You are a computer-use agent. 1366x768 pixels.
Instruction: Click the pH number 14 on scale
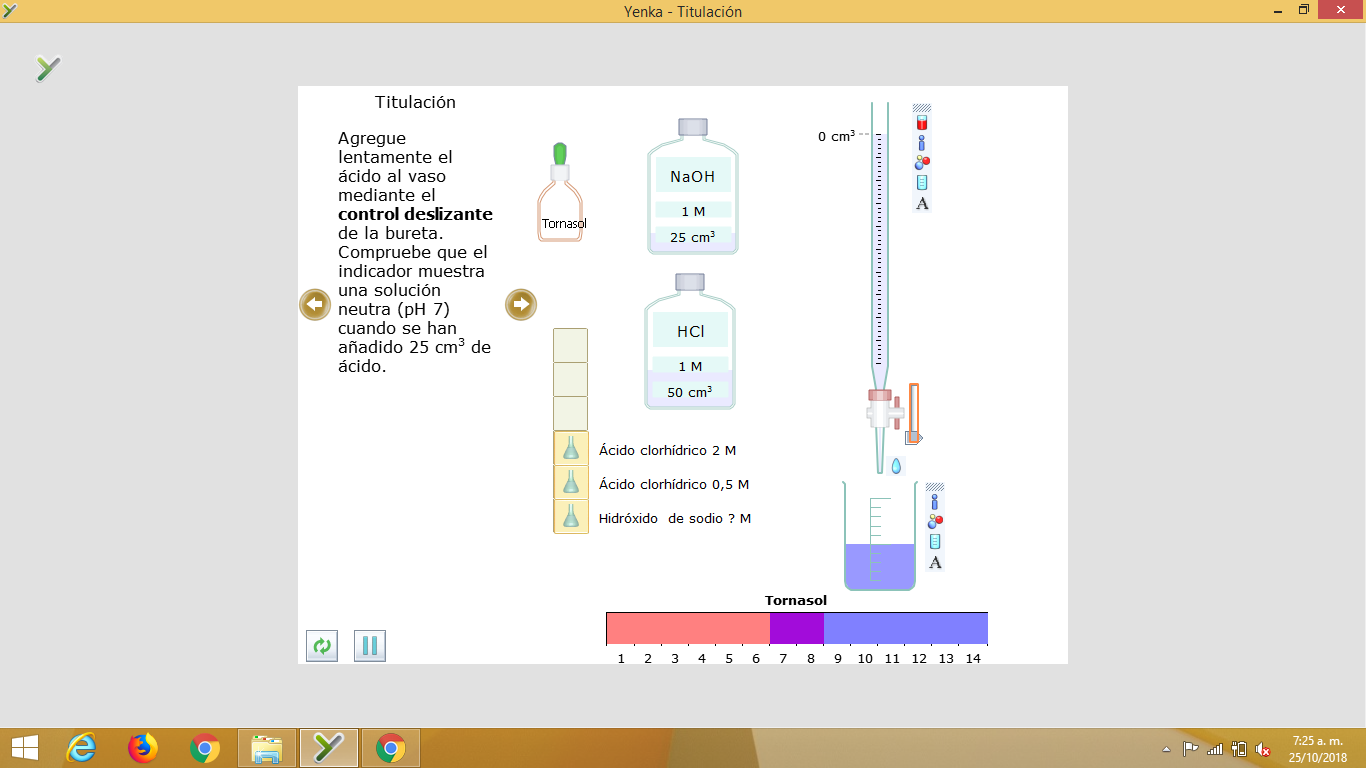coord(973,659)
